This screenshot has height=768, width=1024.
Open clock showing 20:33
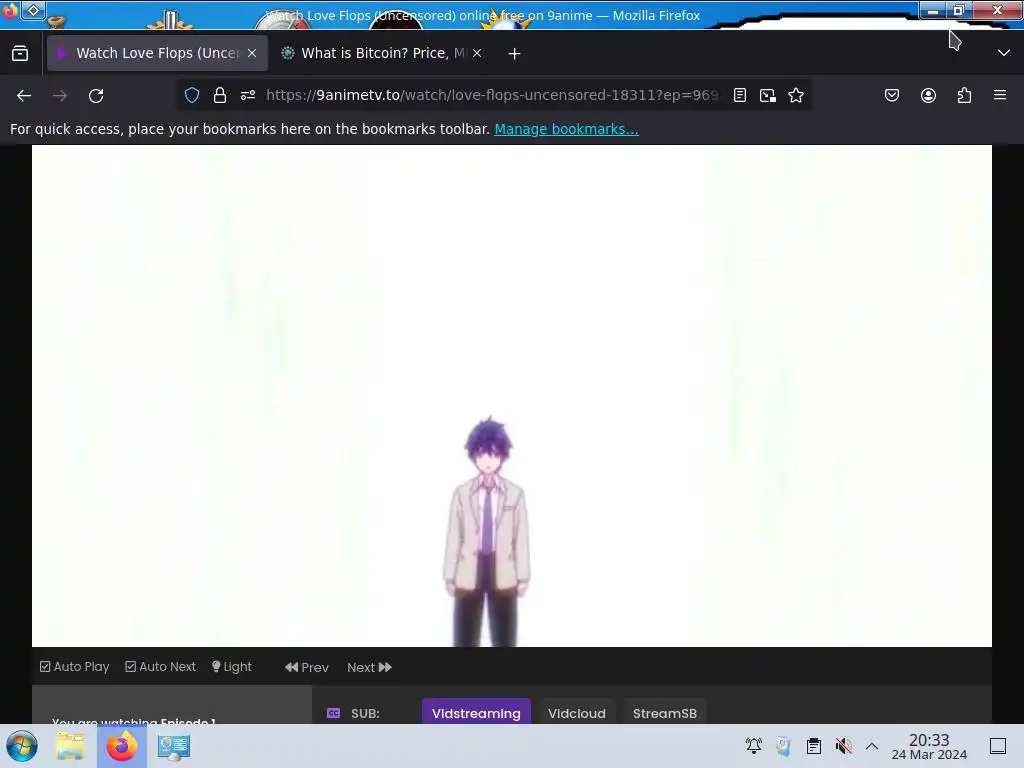(x=929, y=746)
